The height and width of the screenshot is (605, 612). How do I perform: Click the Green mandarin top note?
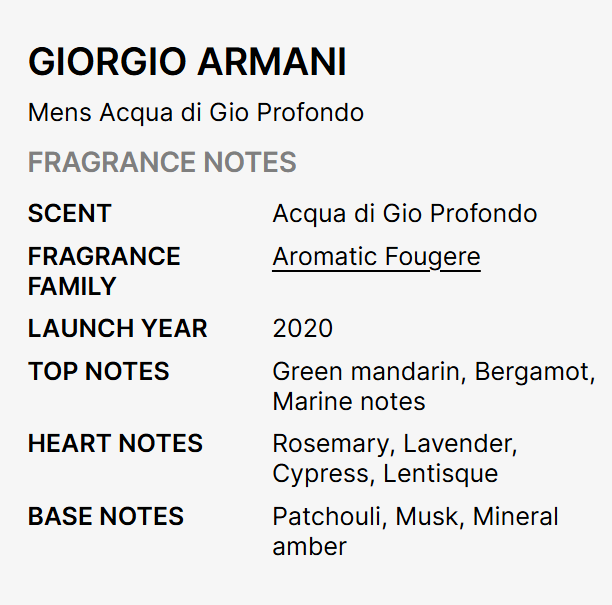(366, 372)
